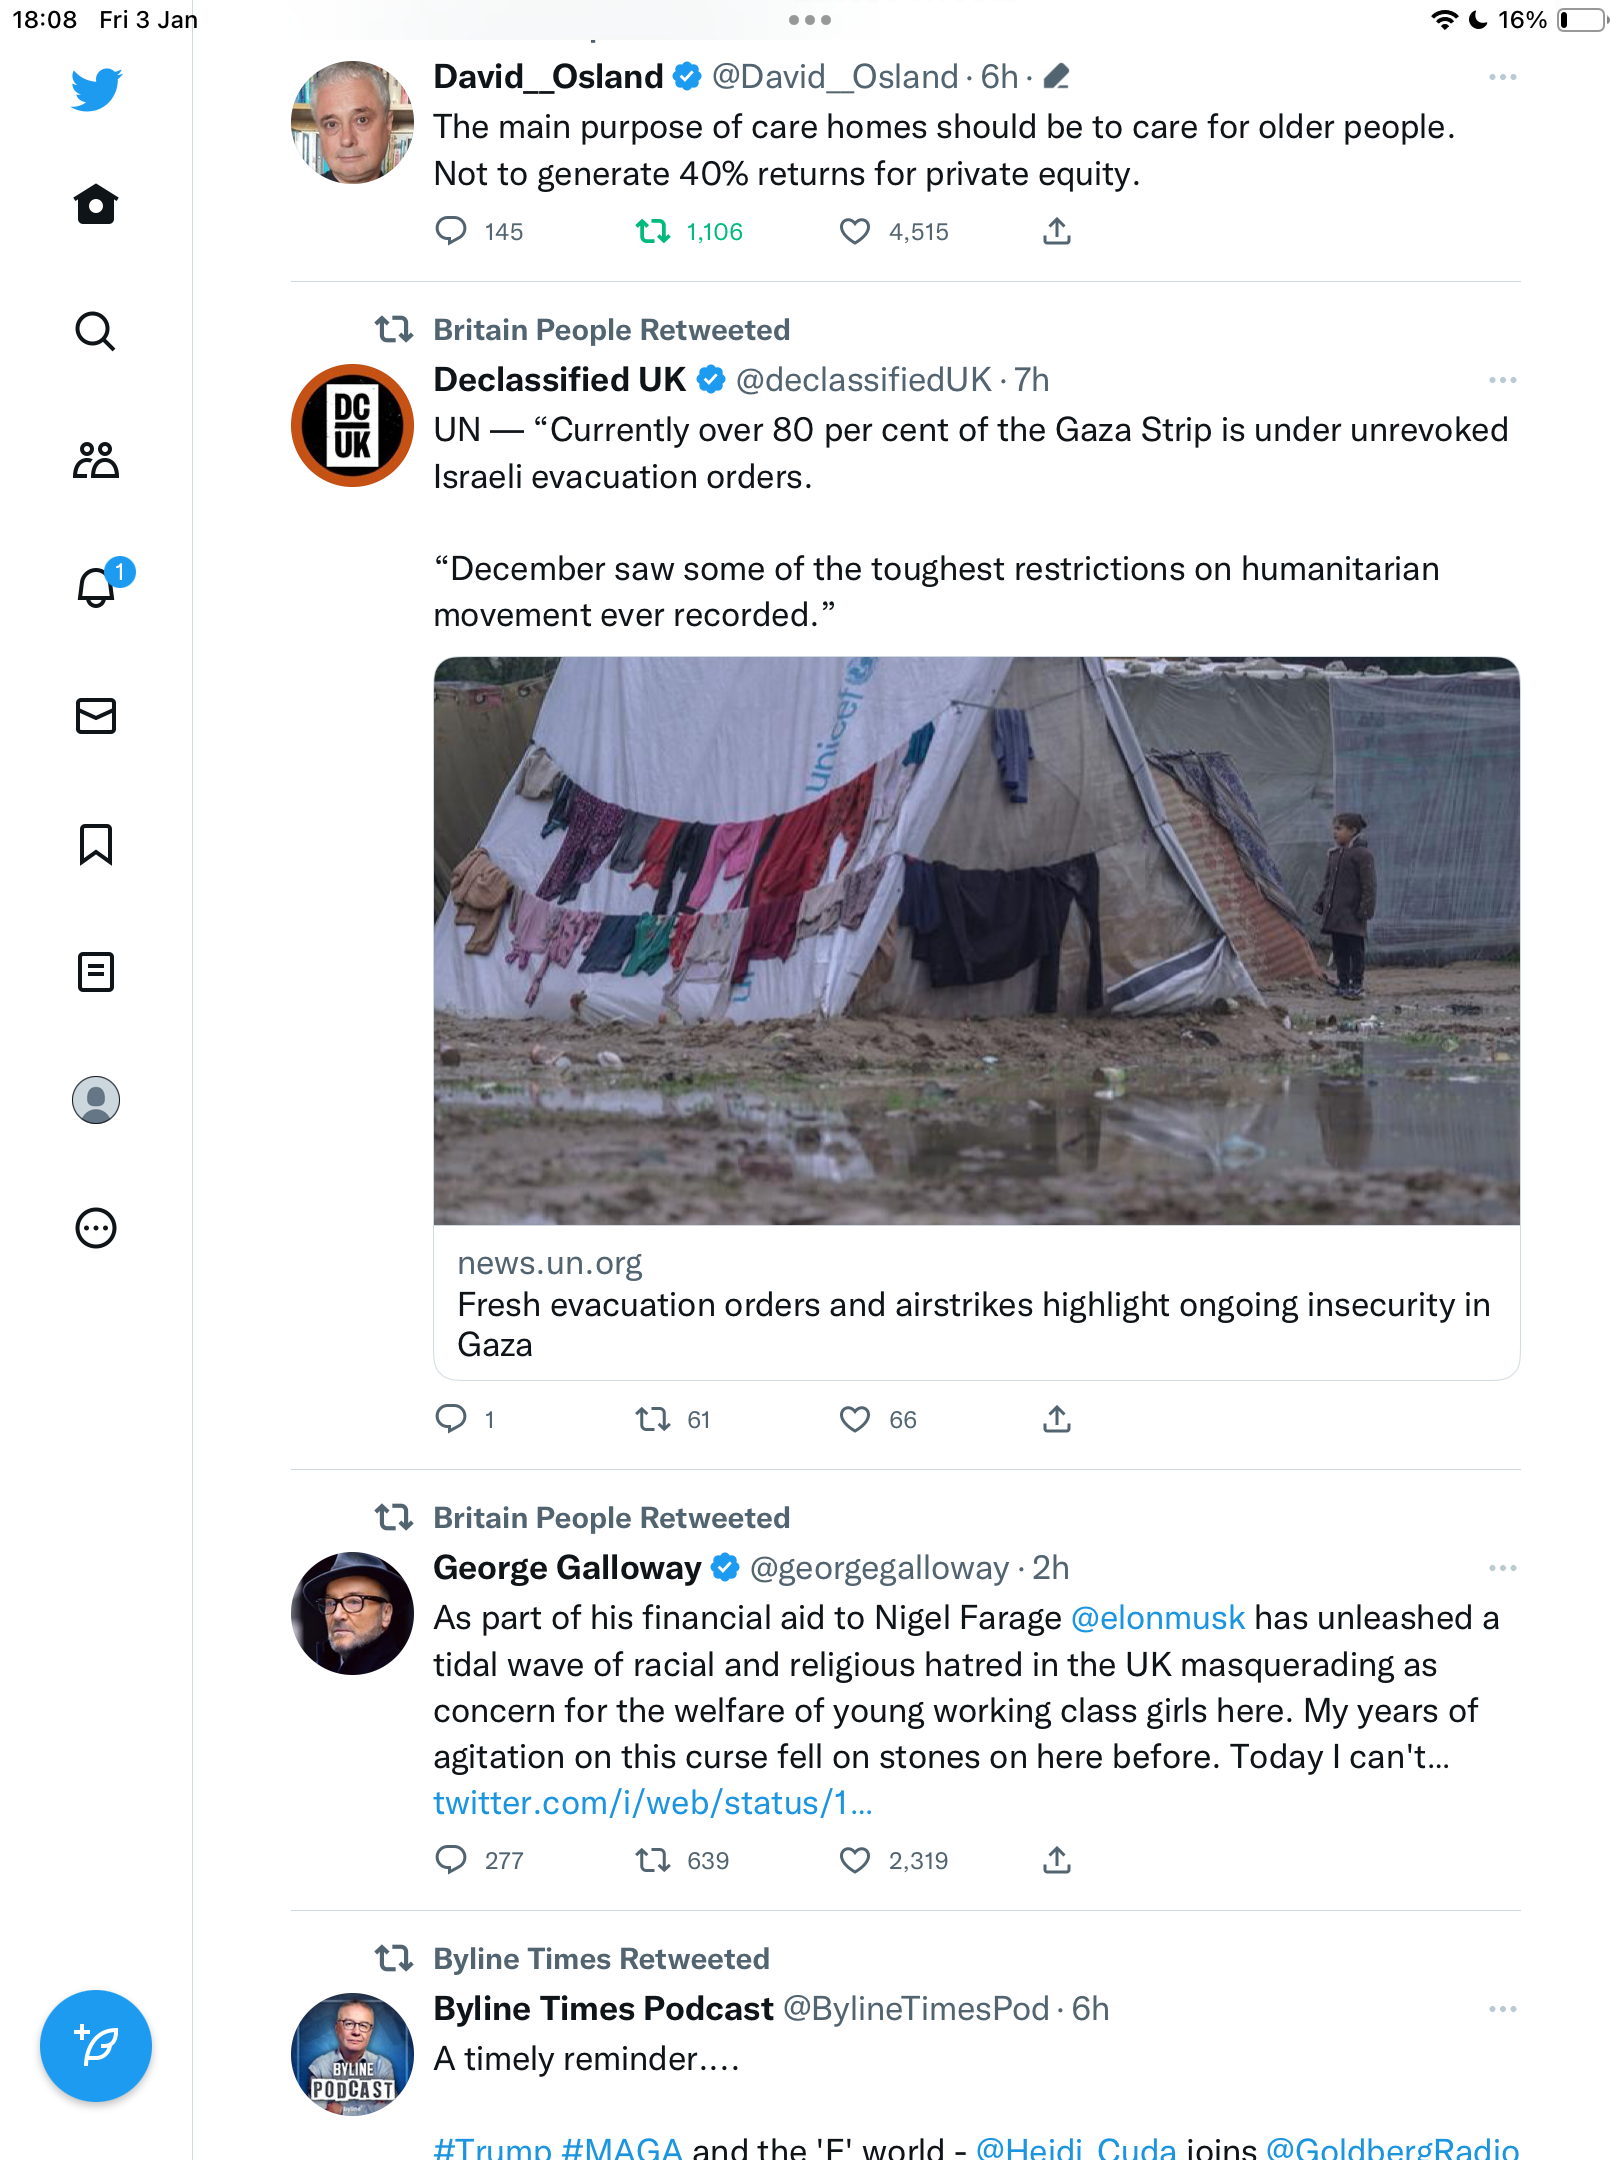Viewport: 1620px width, 2160px height.
Task: Open the More circle menu in sidebar
Action: (x=96, y=1228)
